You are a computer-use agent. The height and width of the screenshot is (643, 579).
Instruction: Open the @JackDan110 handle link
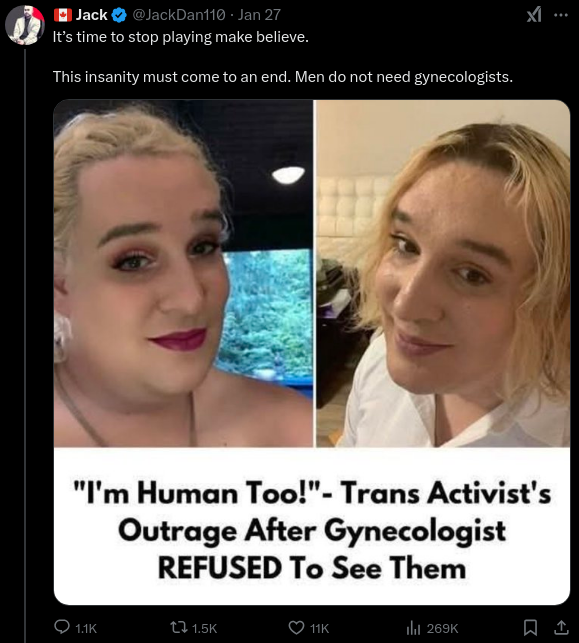coord(179,15)
